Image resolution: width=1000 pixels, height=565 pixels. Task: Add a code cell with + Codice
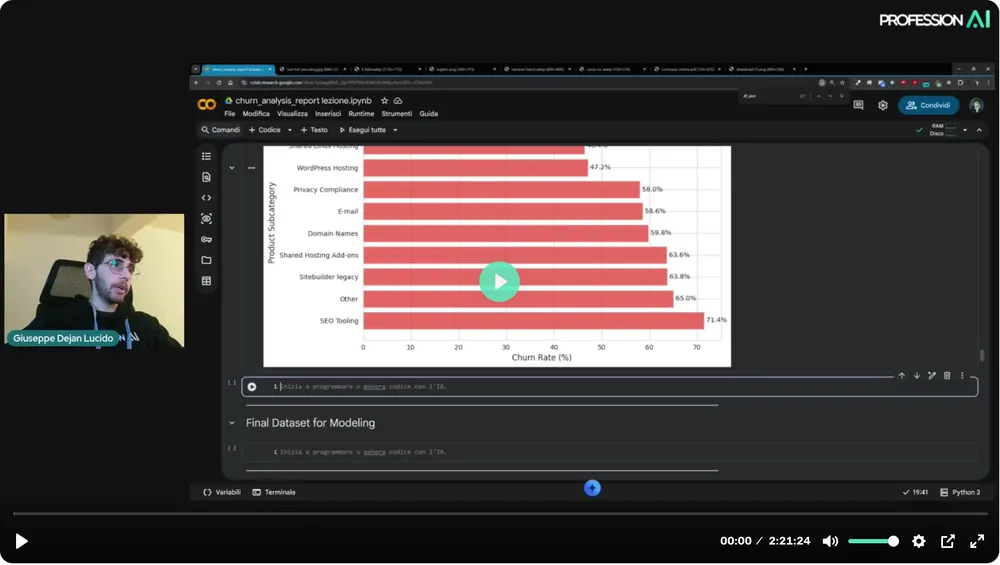(x=265, y=130)
